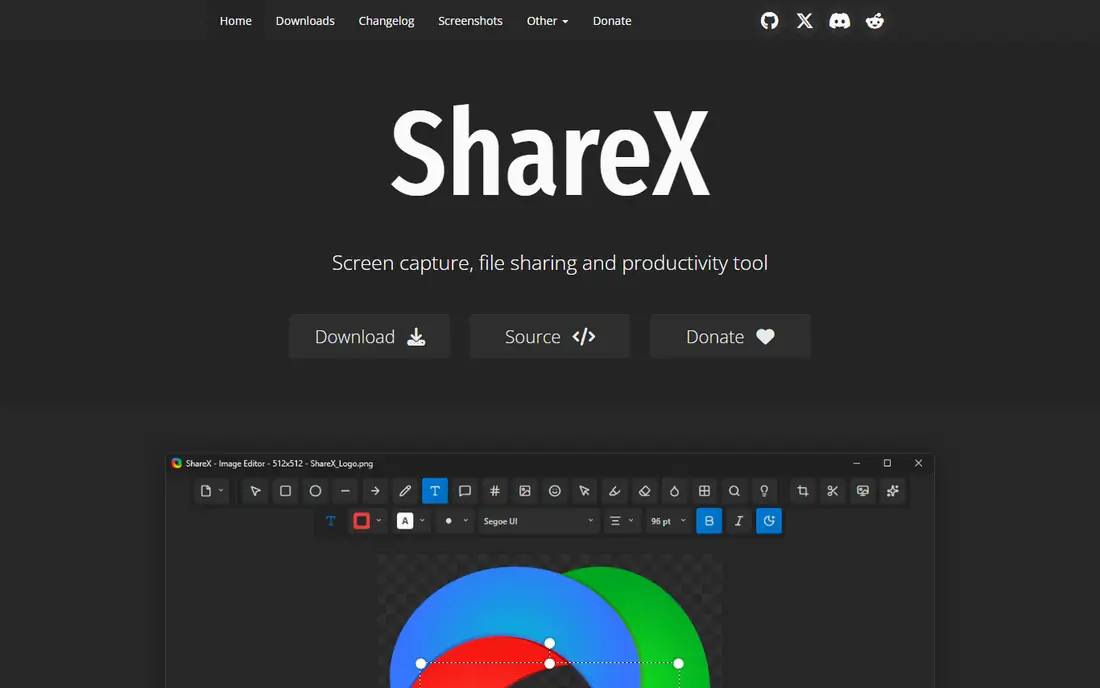Viewport: 1100px width, 688px height.
Task: Select the Insert image tool
Action: [x=525, y=491]
